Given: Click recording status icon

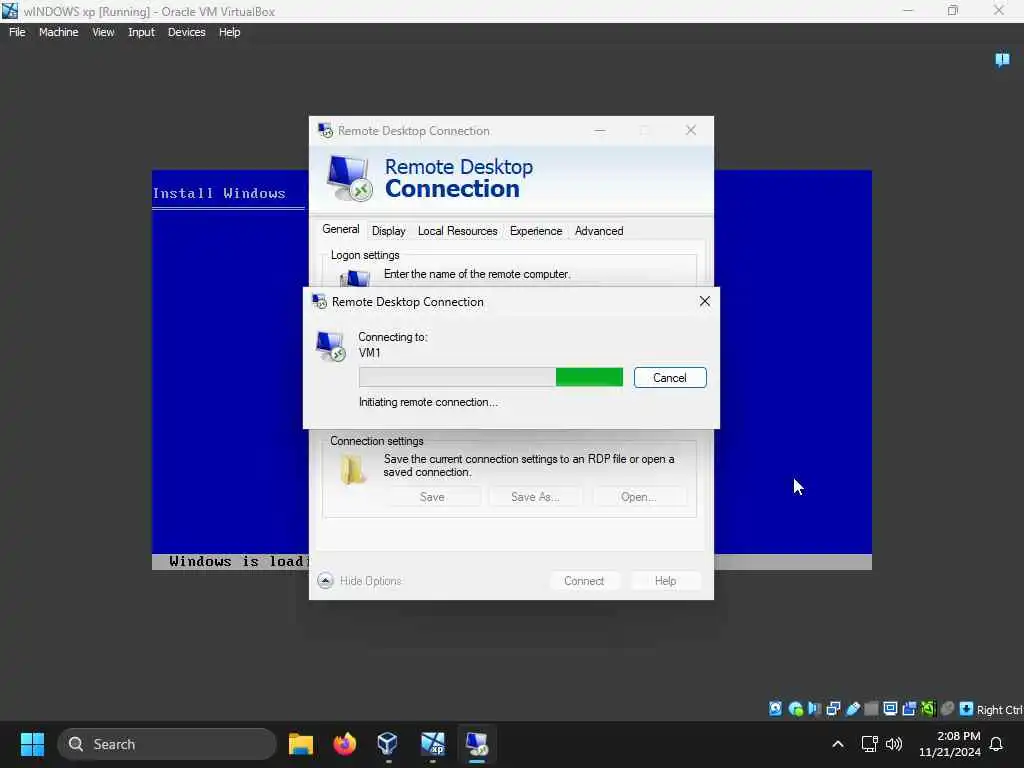Looking at the screenshot, I should tap(909, 709).
